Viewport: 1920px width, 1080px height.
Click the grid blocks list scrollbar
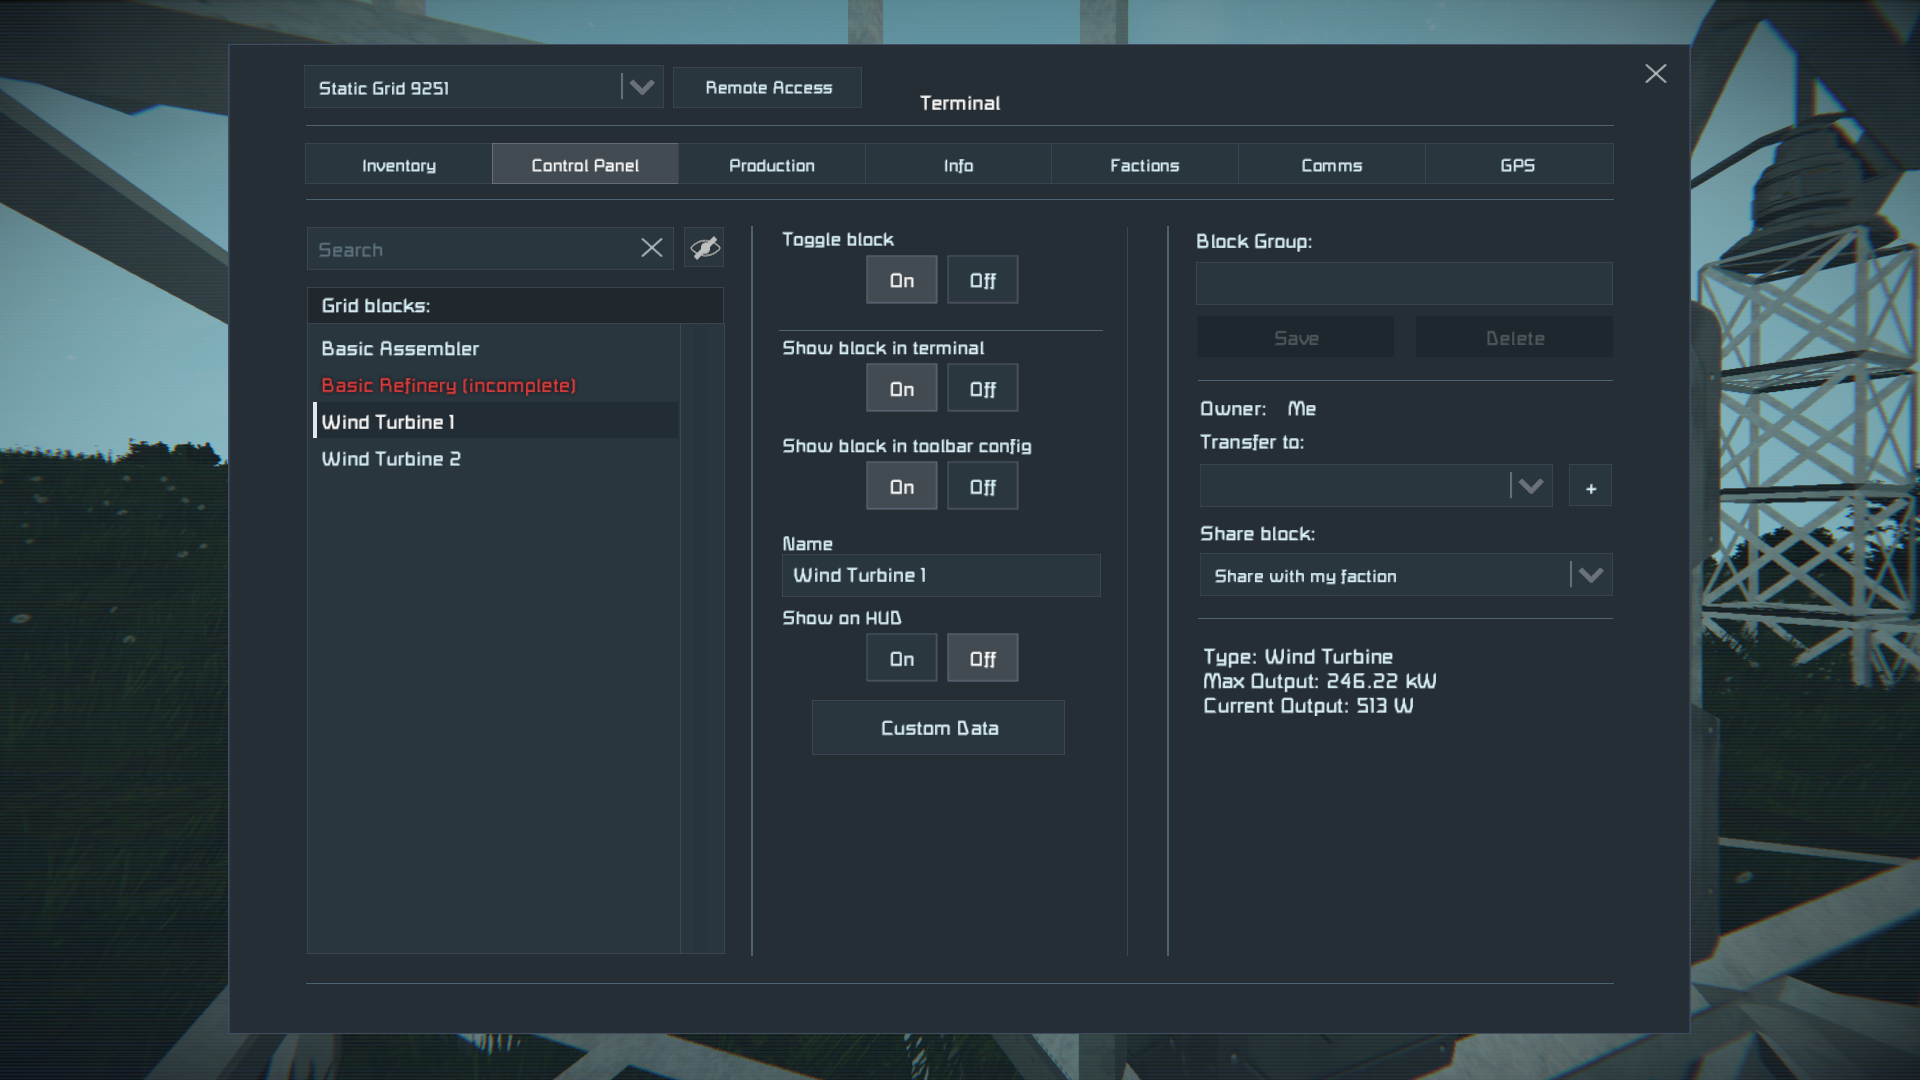pyautogui.click(x=702, y=638)
